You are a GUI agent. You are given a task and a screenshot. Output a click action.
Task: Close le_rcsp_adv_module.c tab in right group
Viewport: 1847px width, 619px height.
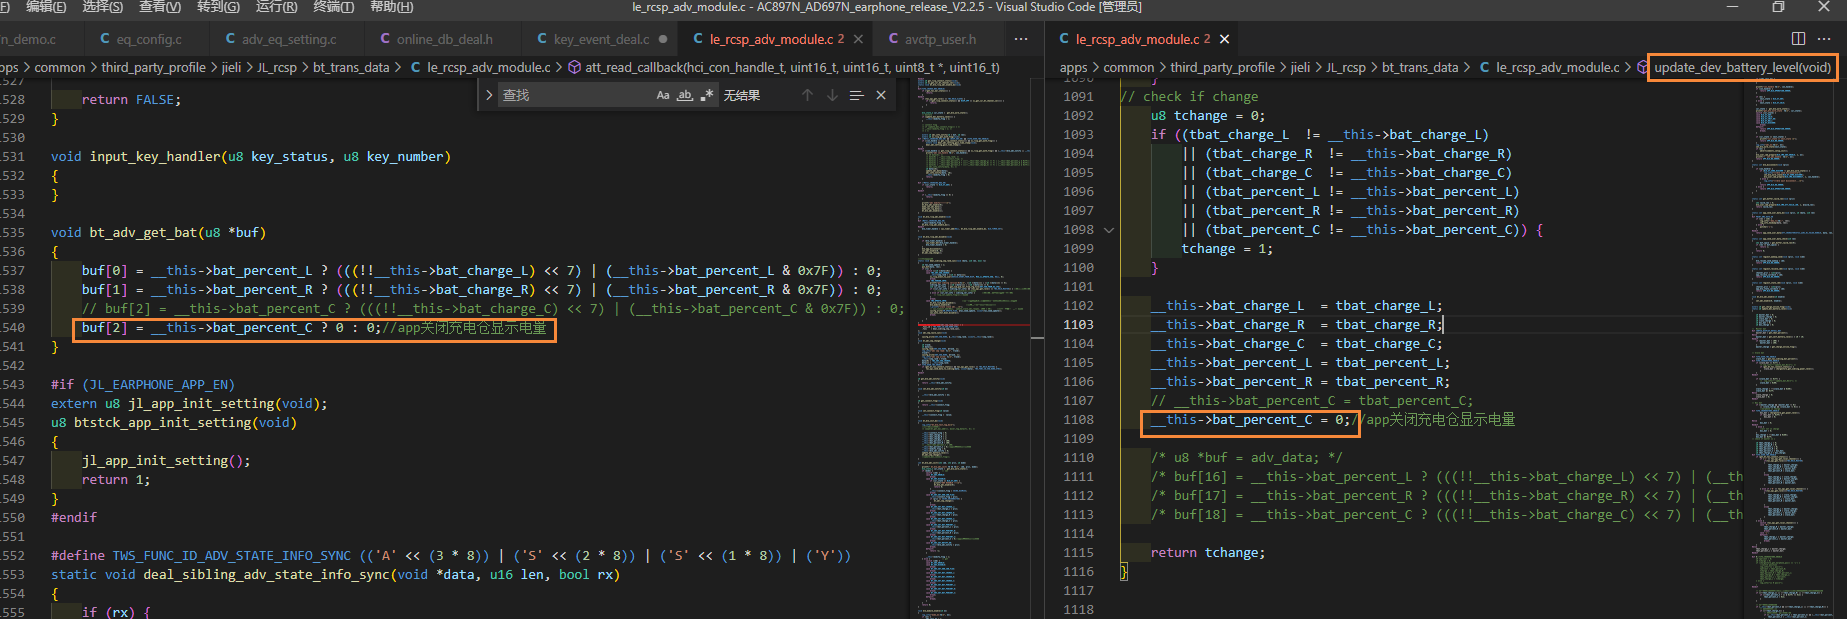pos(1224,40)
